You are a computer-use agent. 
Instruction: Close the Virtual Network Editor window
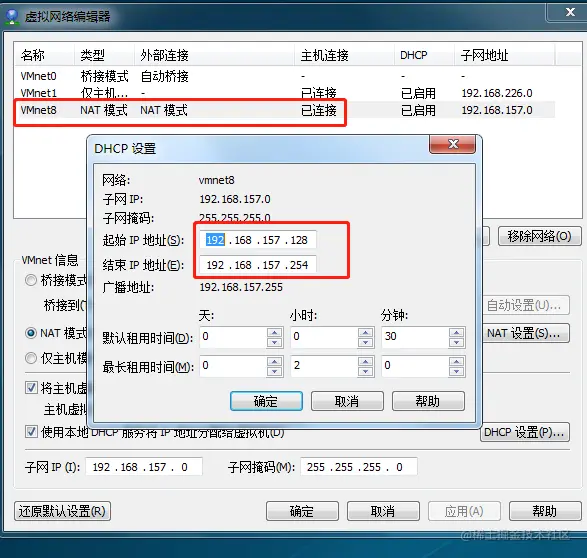coord(570,12)
